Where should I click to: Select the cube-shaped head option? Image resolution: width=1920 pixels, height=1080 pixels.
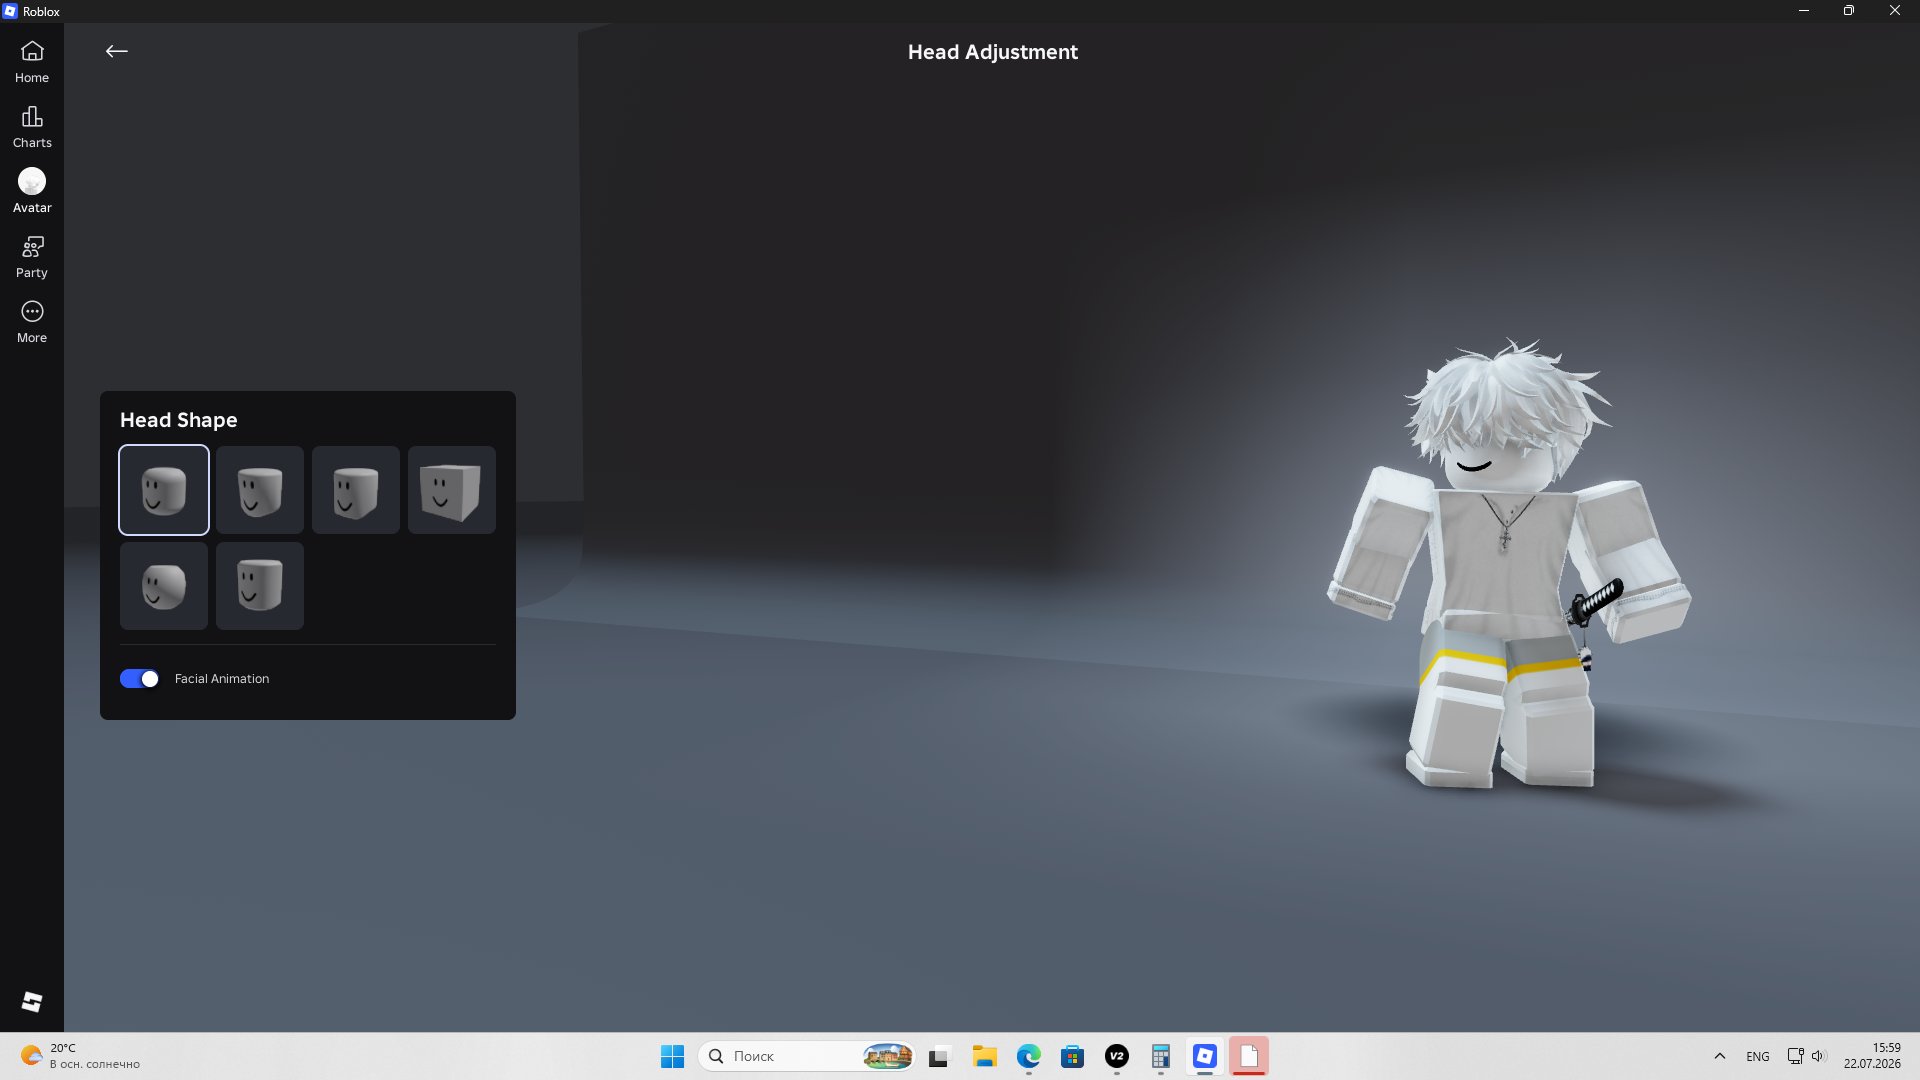452,490
